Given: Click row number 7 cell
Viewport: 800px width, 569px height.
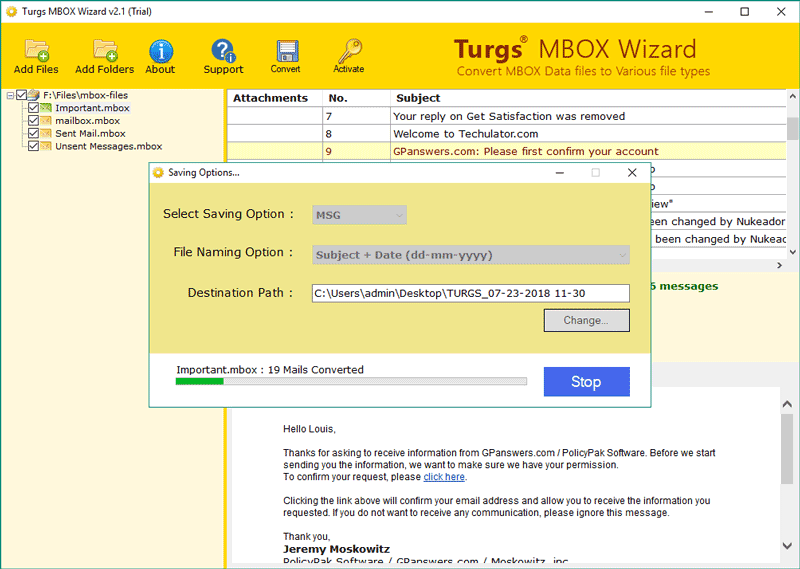Looking at the screenshot, I should pyautogui.click(x=356, y=116).
